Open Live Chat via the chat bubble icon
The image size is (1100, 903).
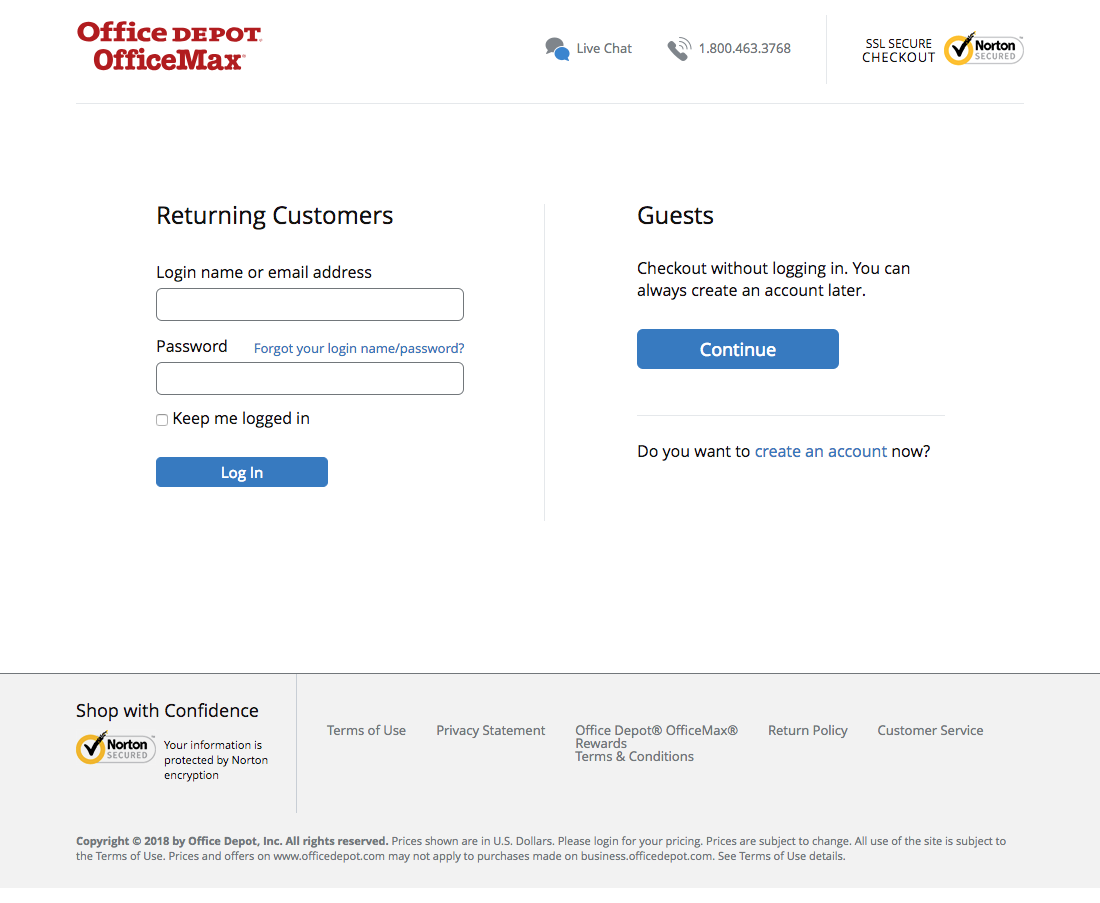pyautogui.click(x=557, y=47)
